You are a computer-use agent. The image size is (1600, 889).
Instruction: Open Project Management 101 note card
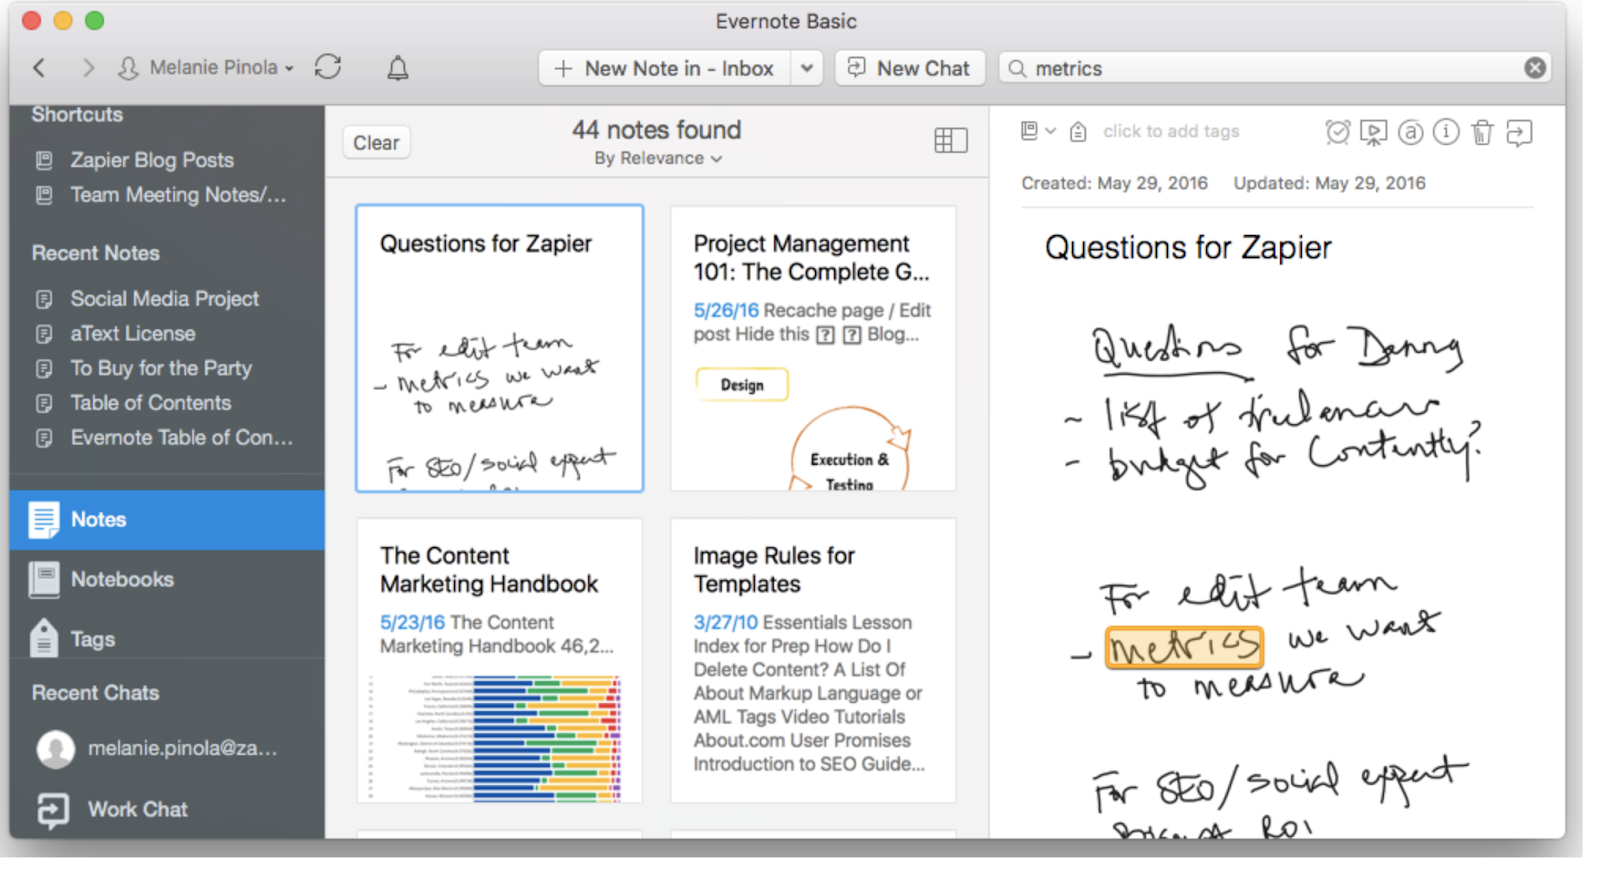[813, 348]
